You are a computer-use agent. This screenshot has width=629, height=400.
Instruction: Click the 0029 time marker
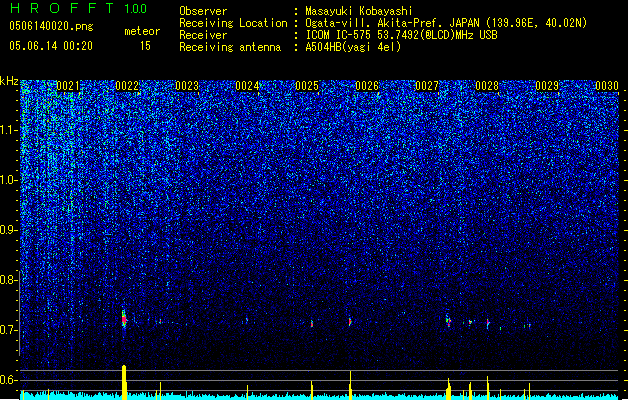pos(547,86)
